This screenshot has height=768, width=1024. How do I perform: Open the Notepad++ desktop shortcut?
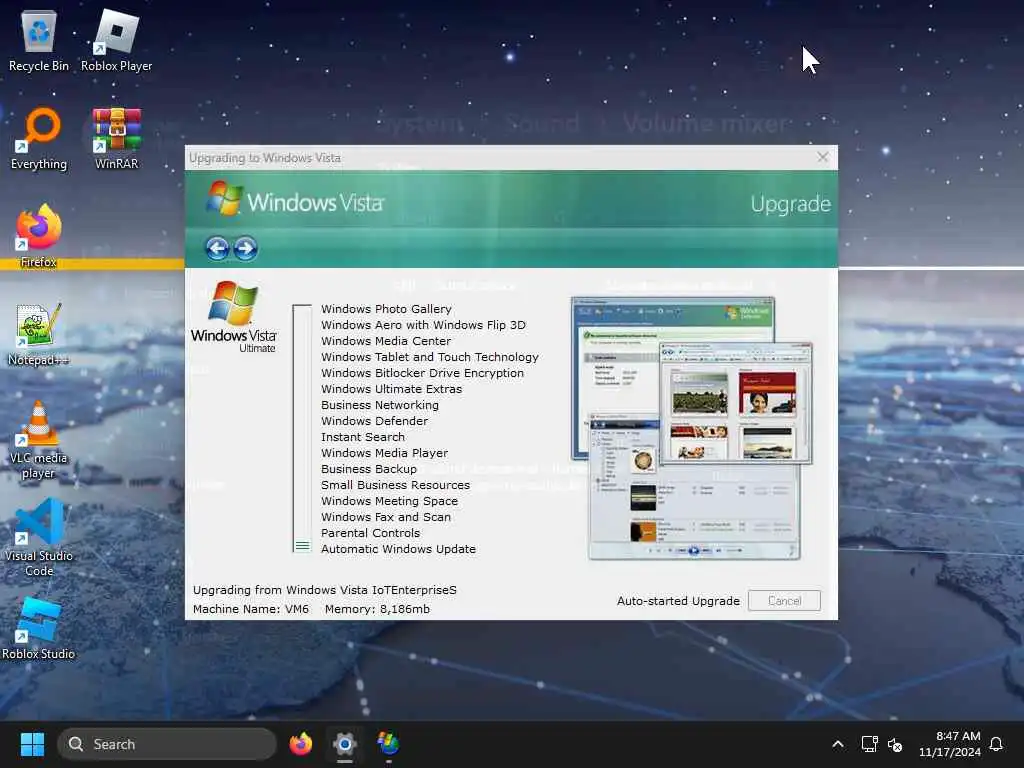pyautogui.click(x=39, y=334)
